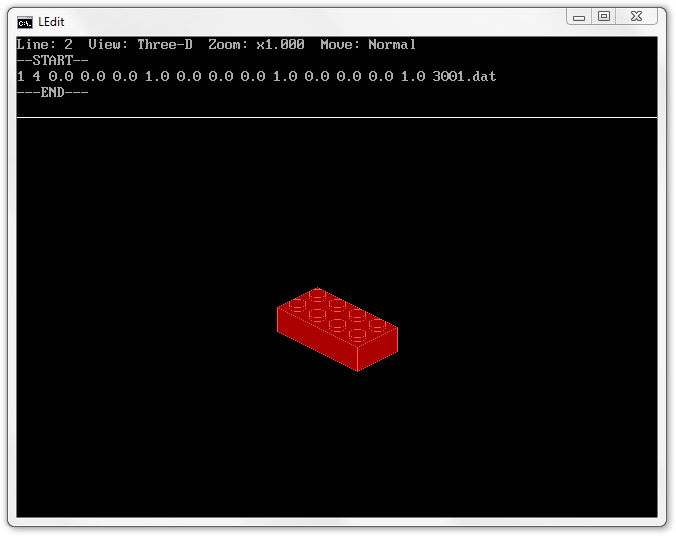
Task: Click the horizontal divider below the listing
Action: click(337, 117)
